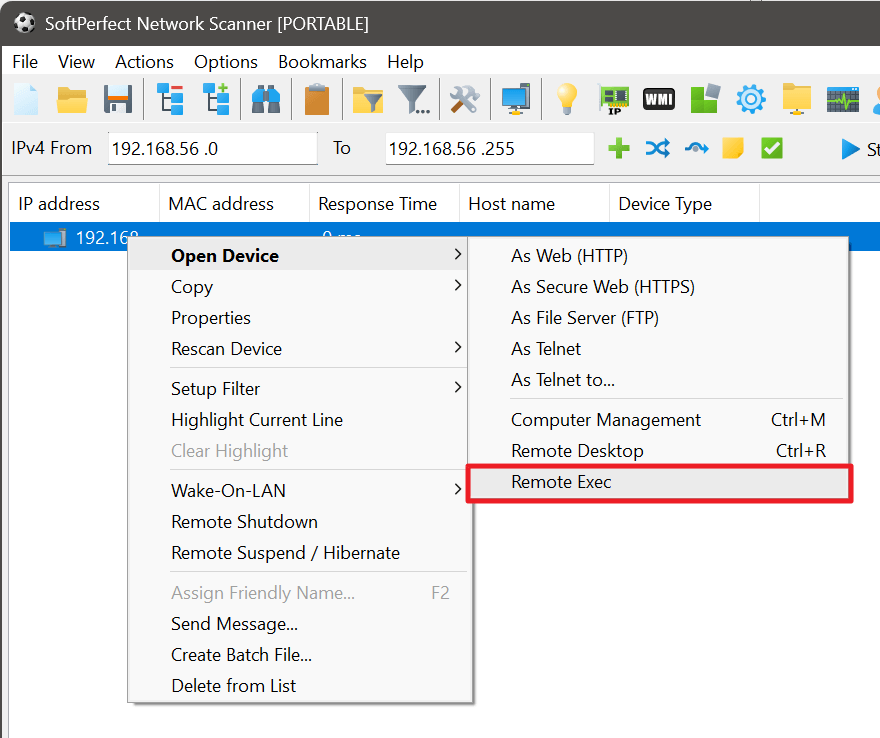The height and width of the screenshot is (738, 880).
Task: Click the To address field
Action: point(489,149)
